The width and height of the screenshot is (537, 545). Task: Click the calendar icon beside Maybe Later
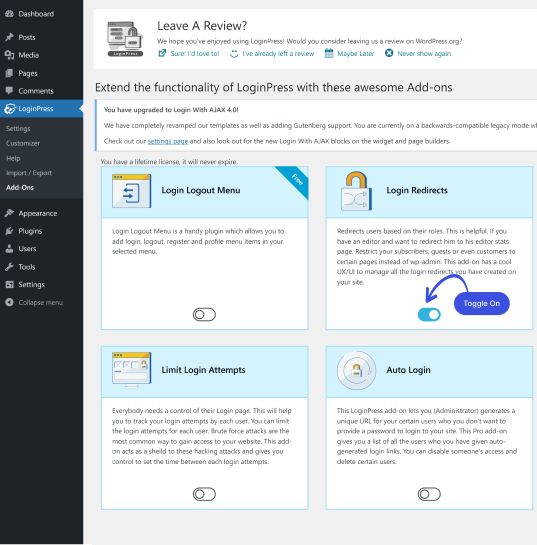coord(329,53)
